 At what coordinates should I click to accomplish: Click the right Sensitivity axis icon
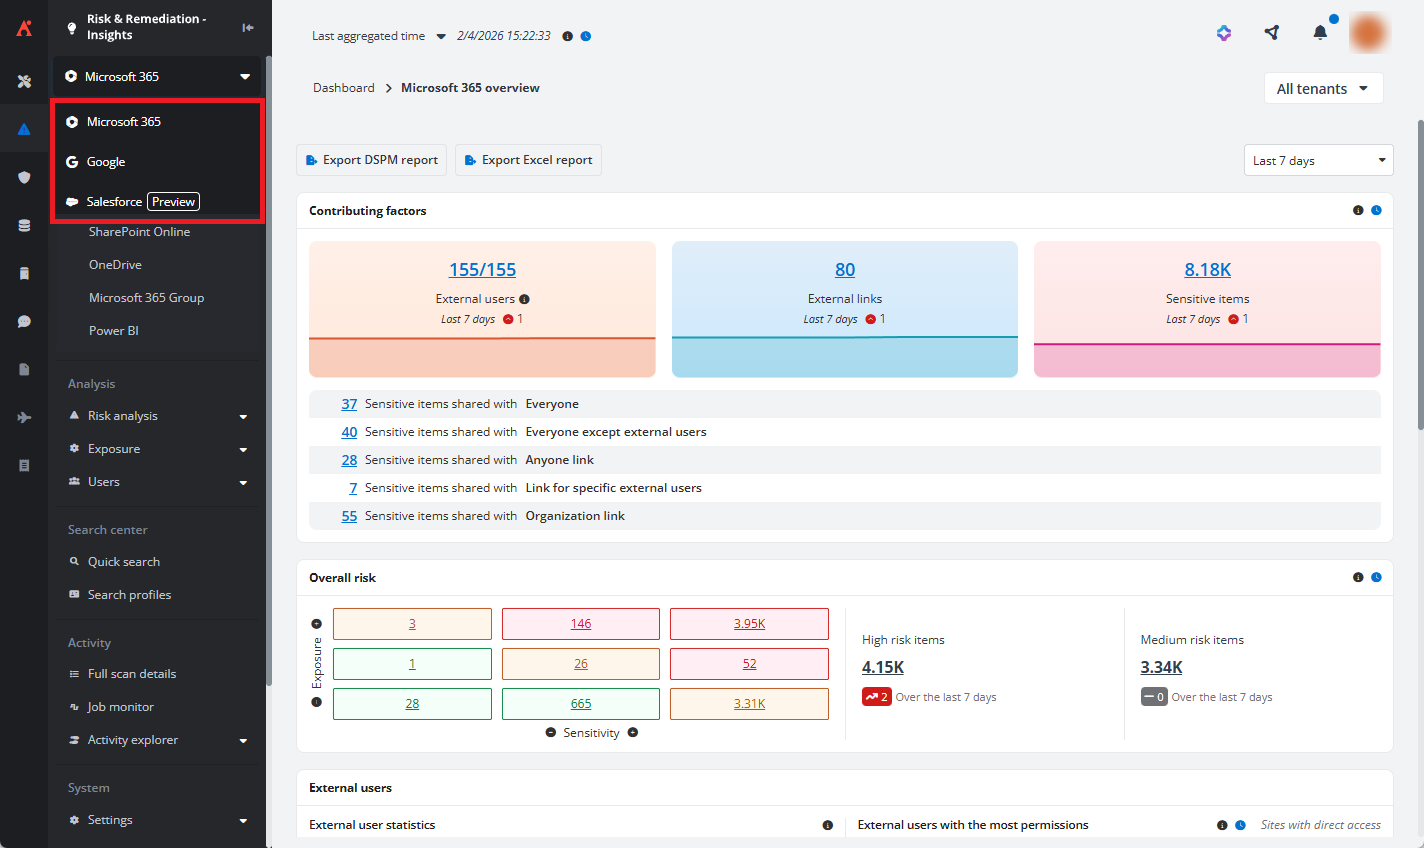tap(633, 733)
